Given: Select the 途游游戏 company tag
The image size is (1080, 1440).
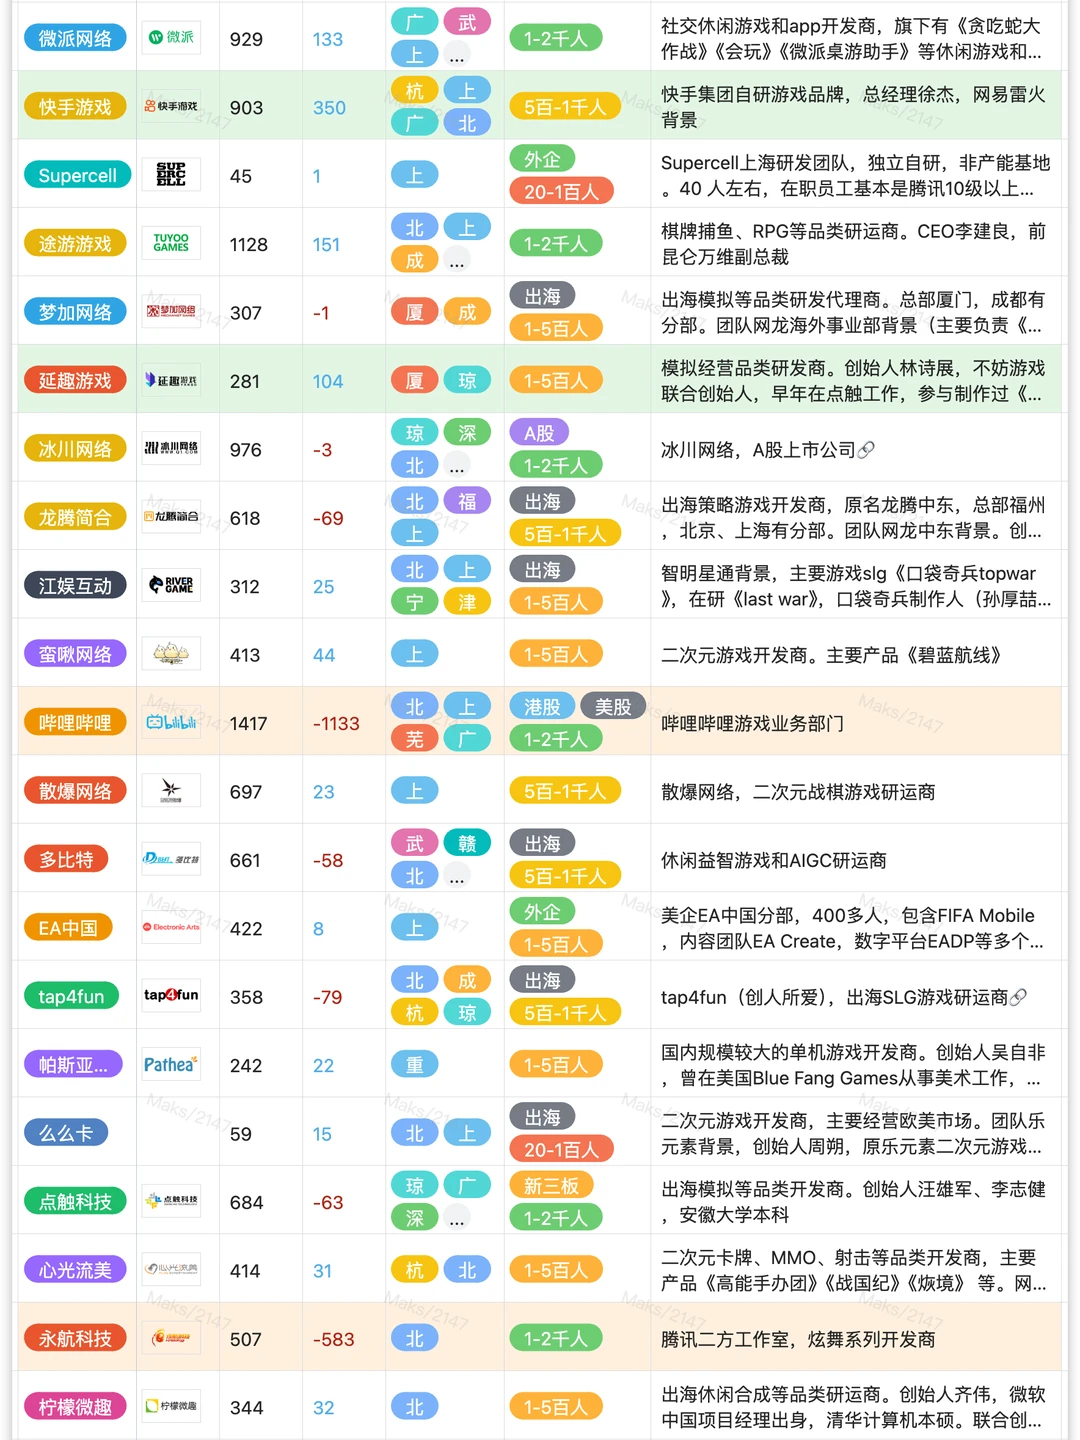Looking at the screenshot, I should tap(75, 243).
